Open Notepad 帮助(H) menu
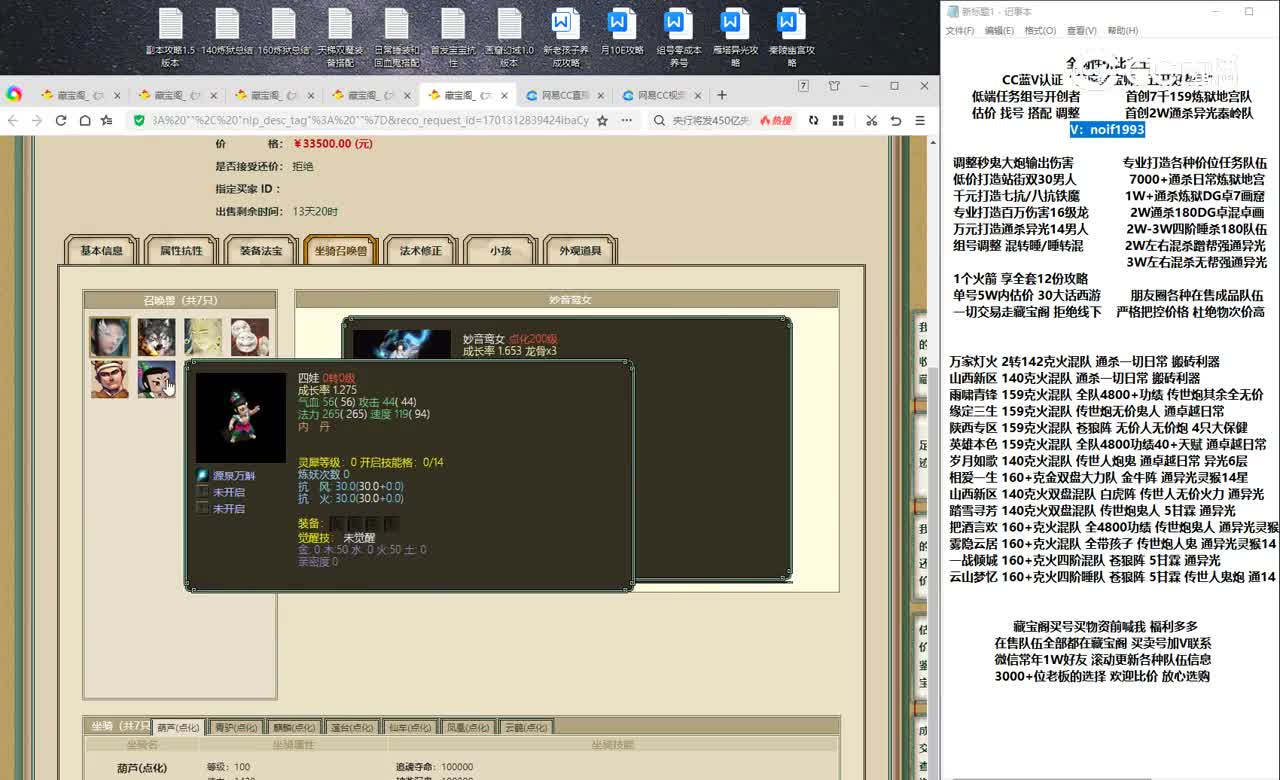This screenshot has width=1280, height=780. (x=1122, y=31)
